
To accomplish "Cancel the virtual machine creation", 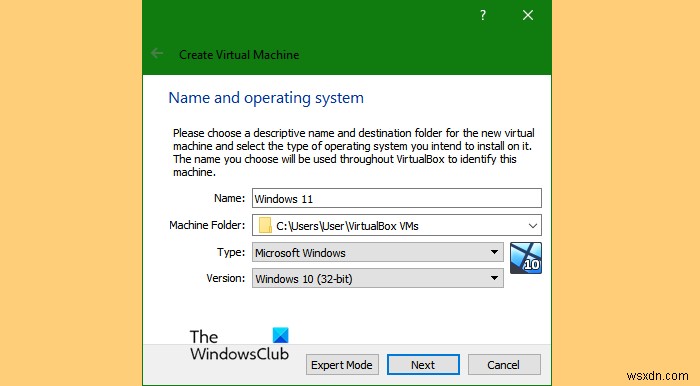I will click(x=504, y=365).
